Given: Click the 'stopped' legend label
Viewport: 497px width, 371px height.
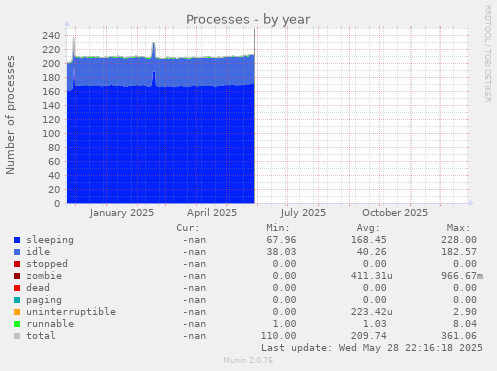Looking at the screenshot, I should pos(47,264).
